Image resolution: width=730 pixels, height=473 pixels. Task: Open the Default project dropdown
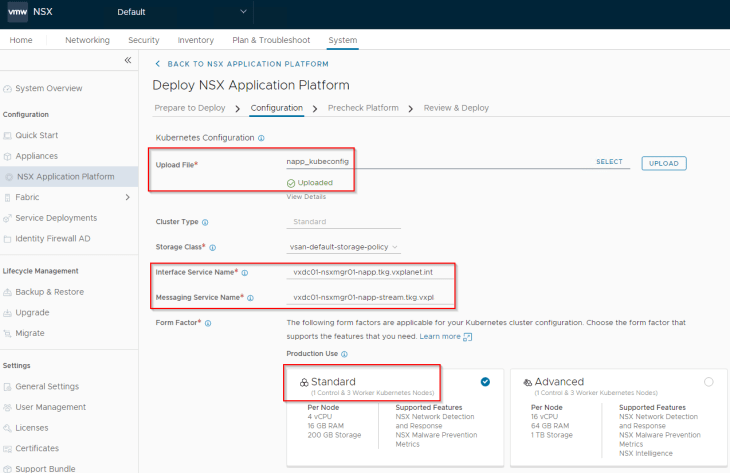(x=182, y=12)
